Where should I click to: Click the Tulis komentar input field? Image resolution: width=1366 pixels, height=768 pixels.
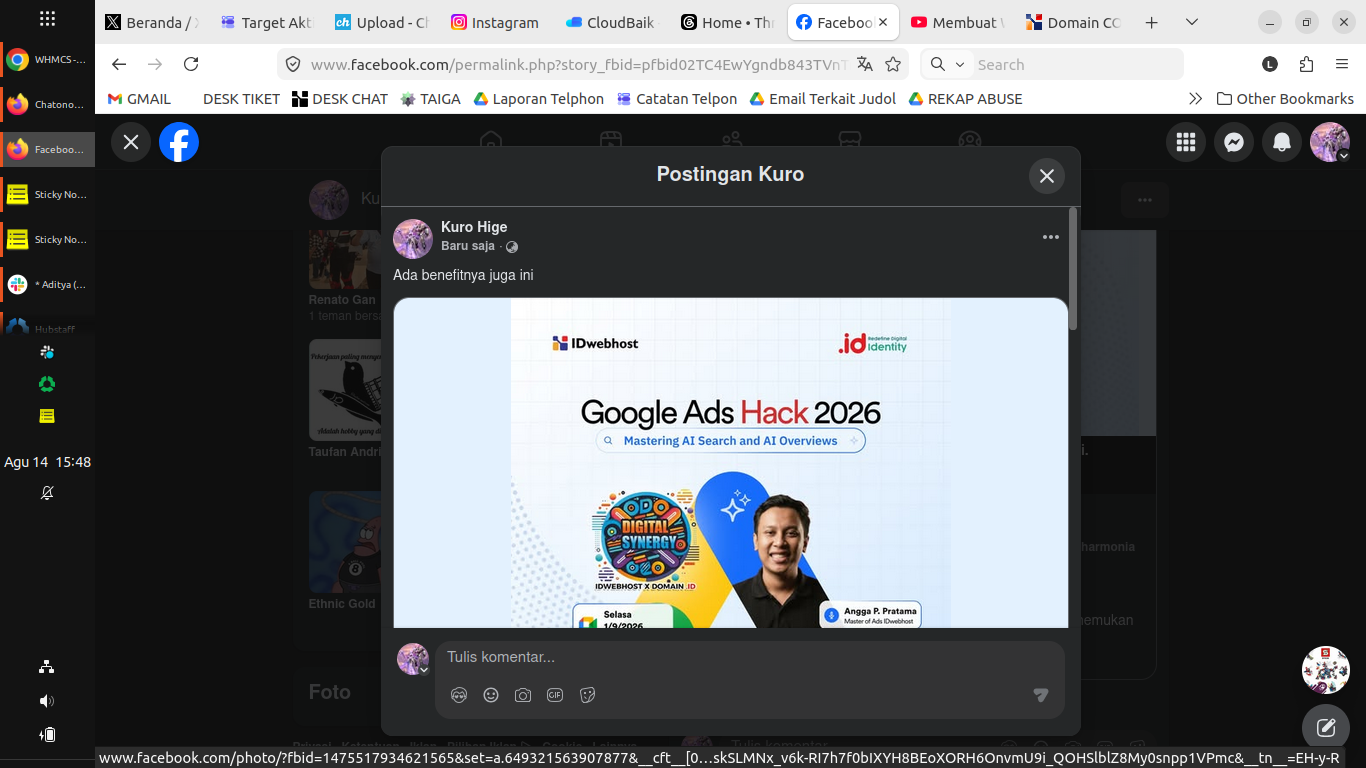750,657
